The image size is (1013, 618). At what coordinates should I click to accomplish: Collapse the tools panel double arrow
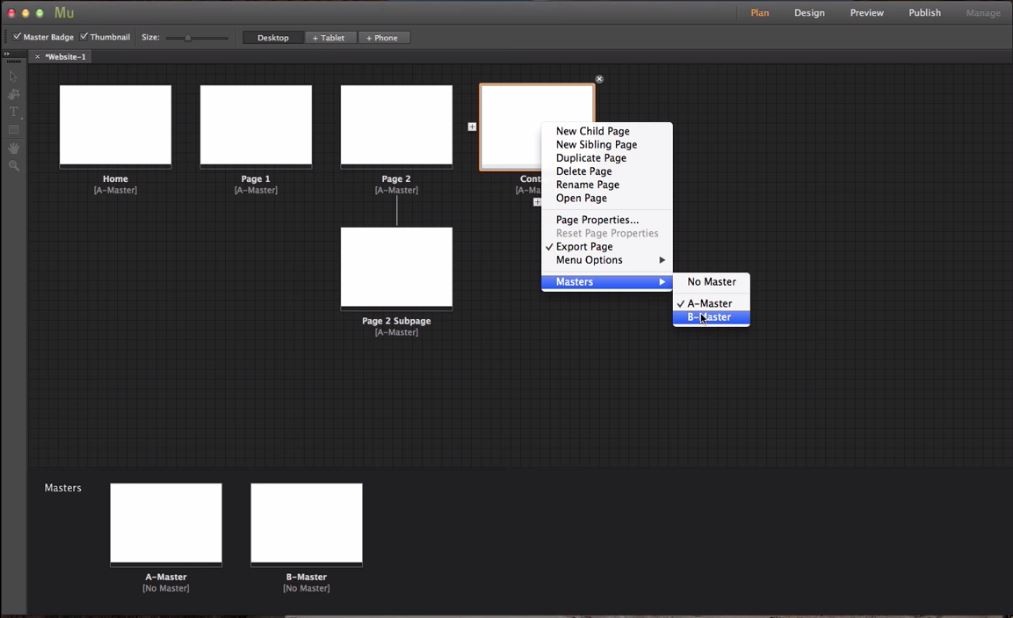point(7,54)
